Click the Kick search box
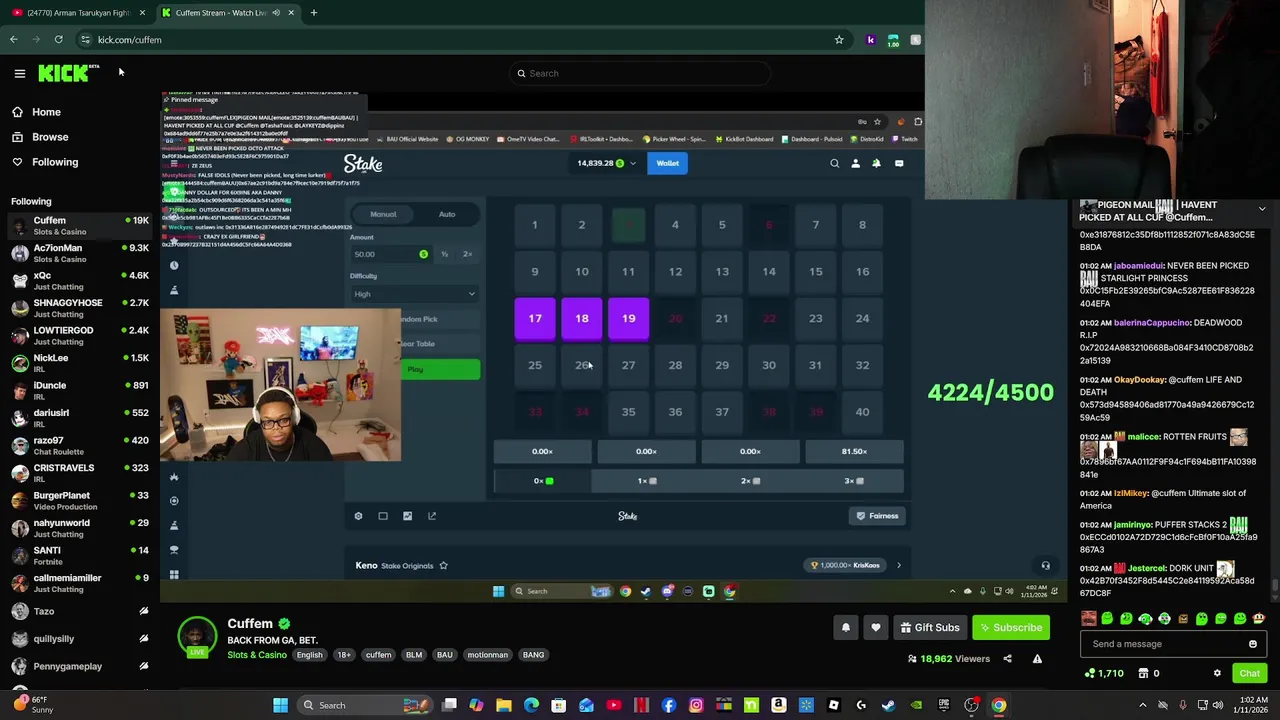 click(x=640, y=73)
